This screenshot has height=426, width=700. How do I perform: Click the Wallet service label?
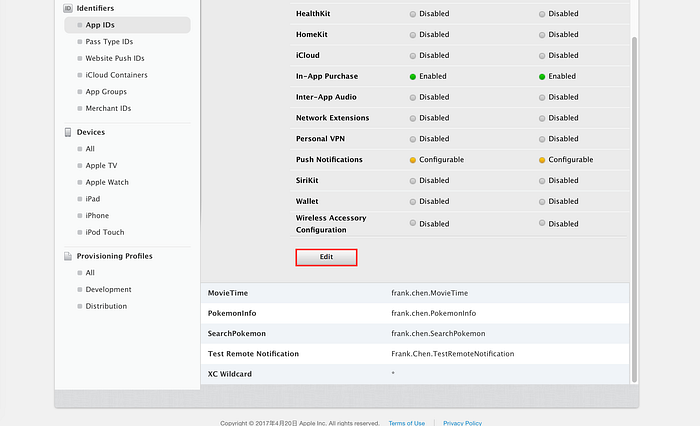point(307,201)
